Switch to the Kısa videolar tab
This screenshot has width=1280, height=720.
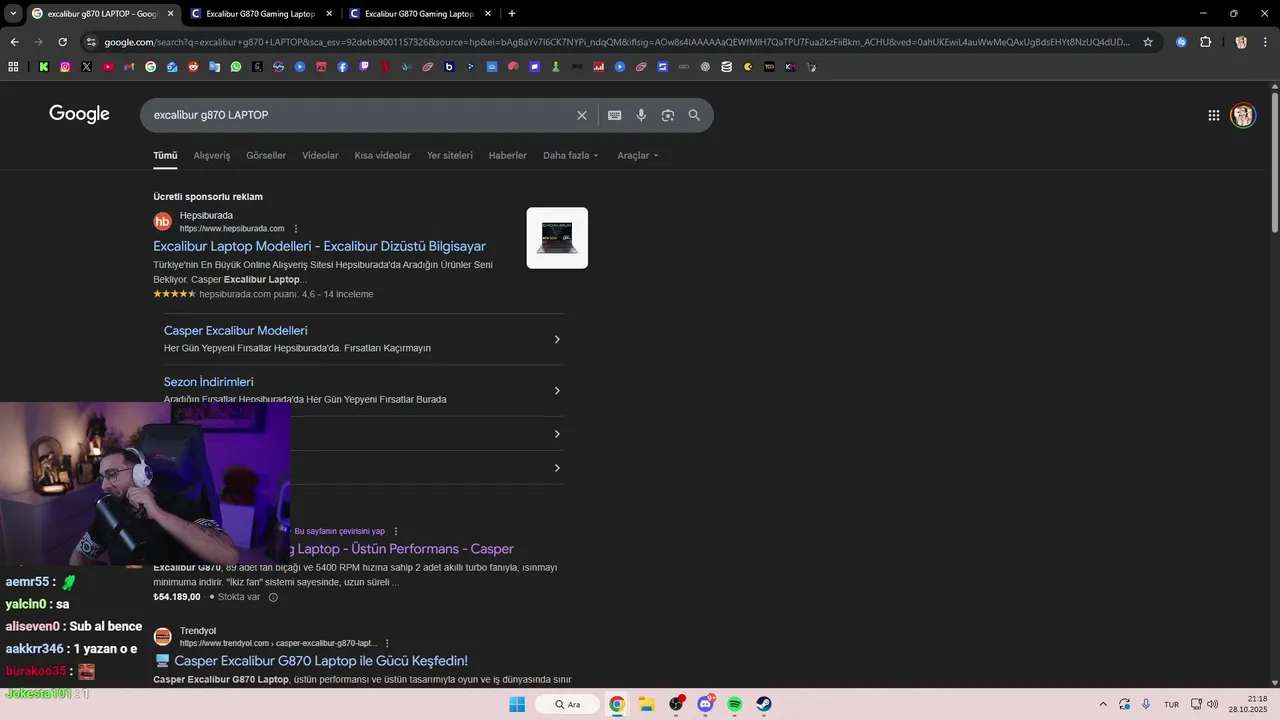click(382, 155)
